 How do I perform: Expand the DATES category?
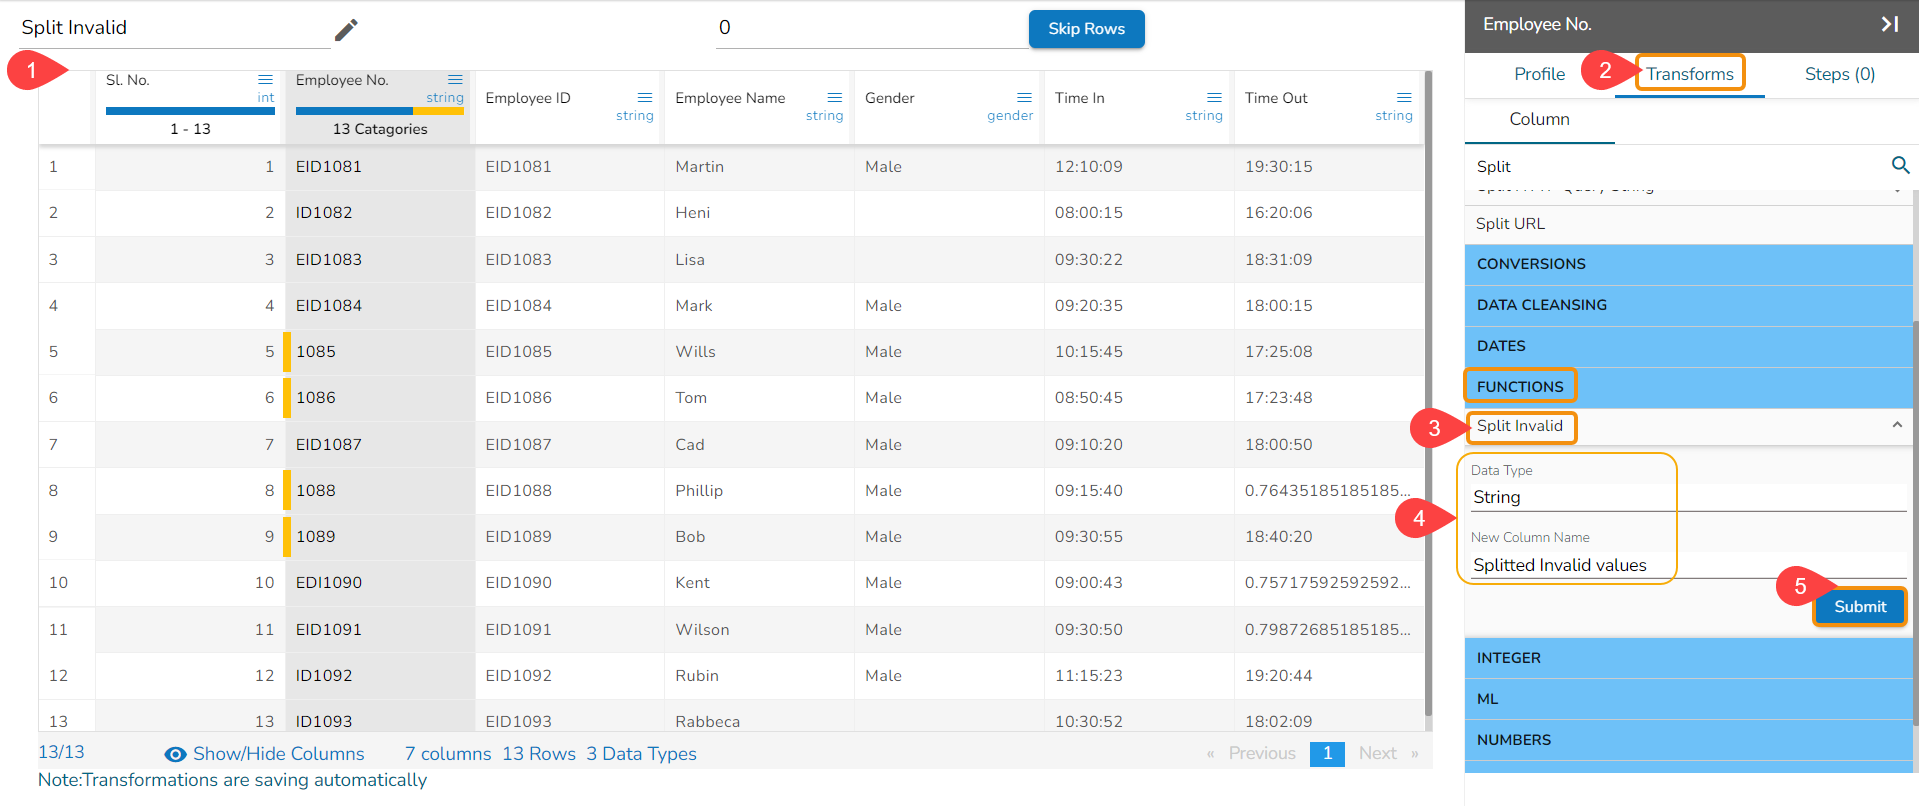click(x=1688, y=346)
